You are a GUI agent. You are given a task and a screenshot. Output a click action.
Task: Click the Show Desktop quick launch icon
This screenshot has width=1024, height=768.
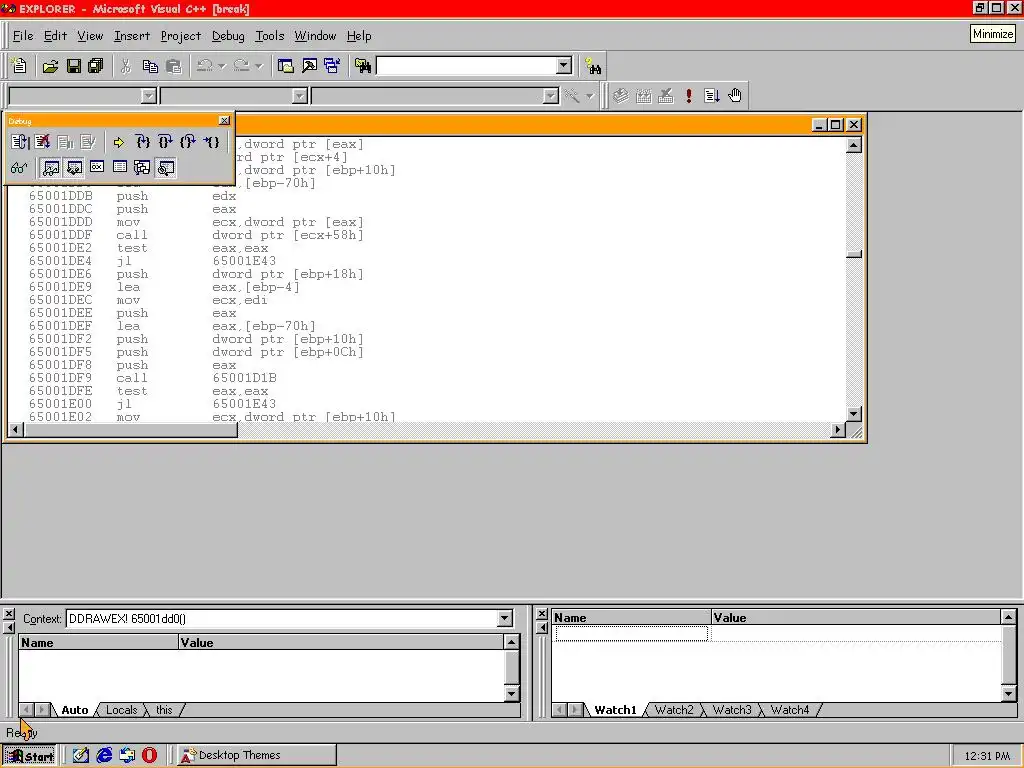tap(80, 756)
